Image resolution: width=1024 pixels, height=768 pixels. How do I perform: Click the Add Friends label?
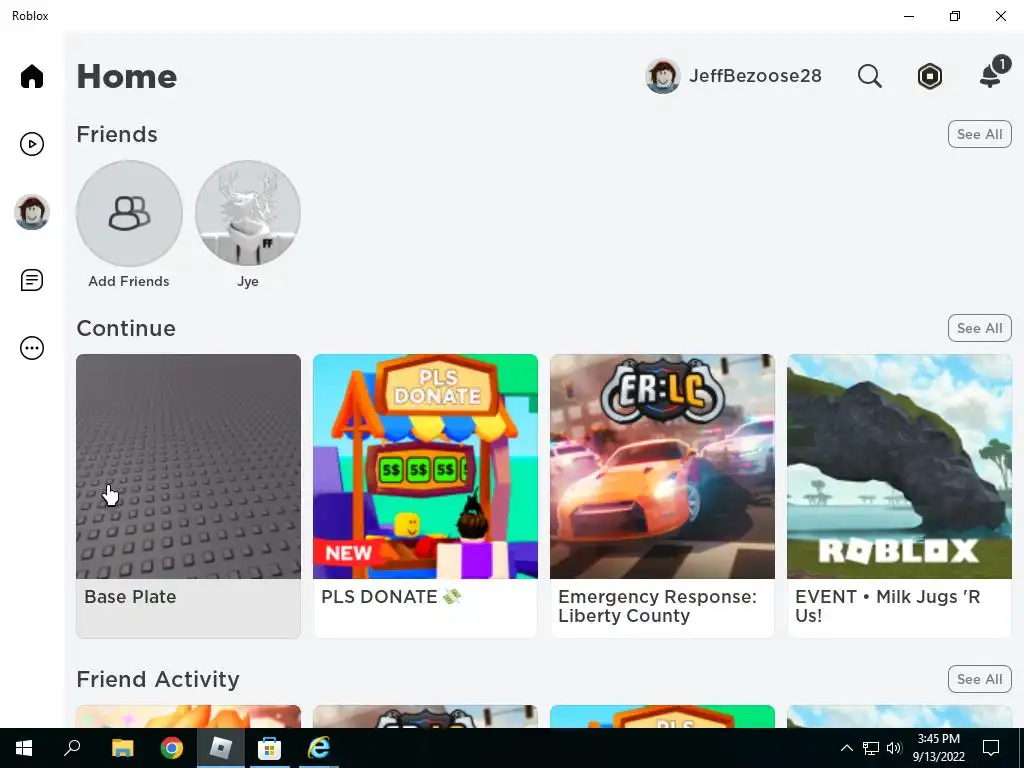click(x=129, y=281)
